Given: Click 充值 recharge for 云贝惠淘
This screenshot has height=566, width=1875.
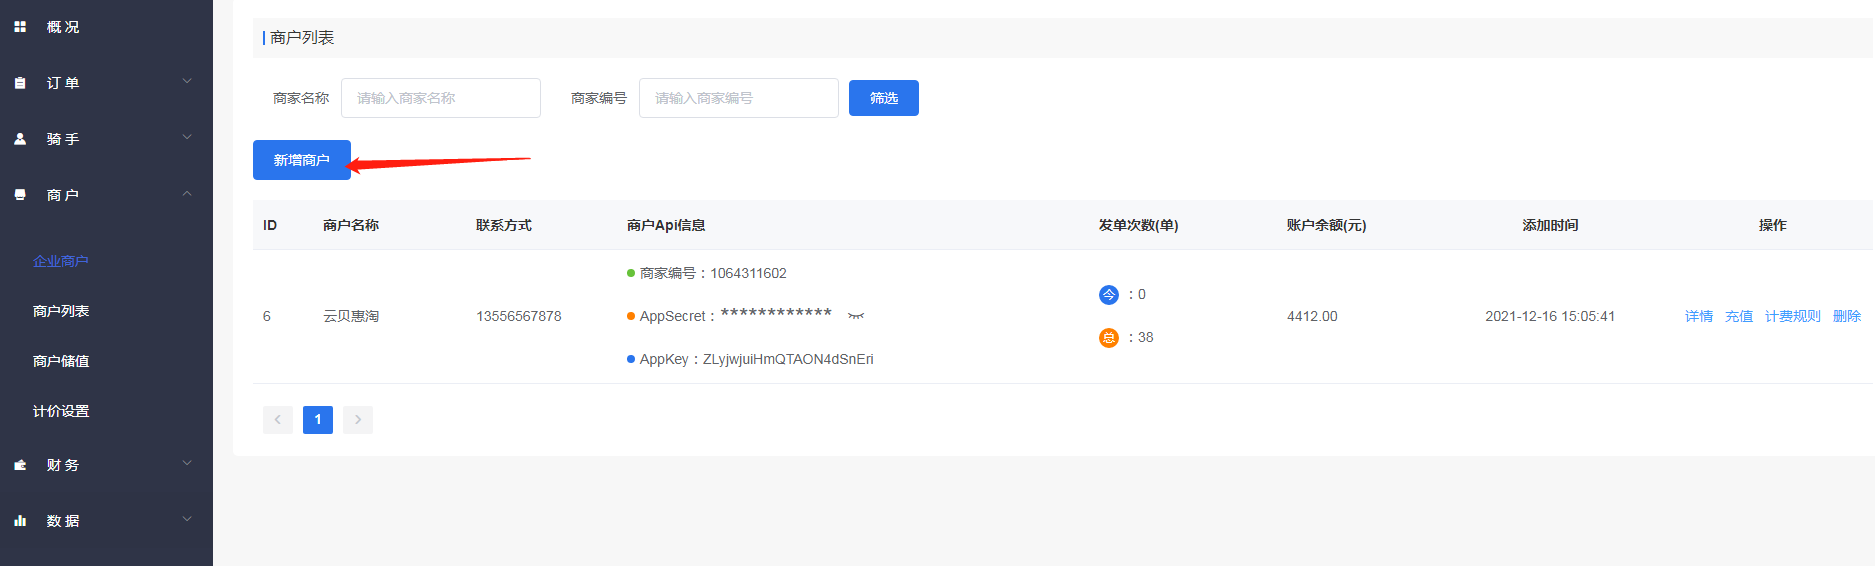Looking at the screenshot, I should [x=1739, y=316].
